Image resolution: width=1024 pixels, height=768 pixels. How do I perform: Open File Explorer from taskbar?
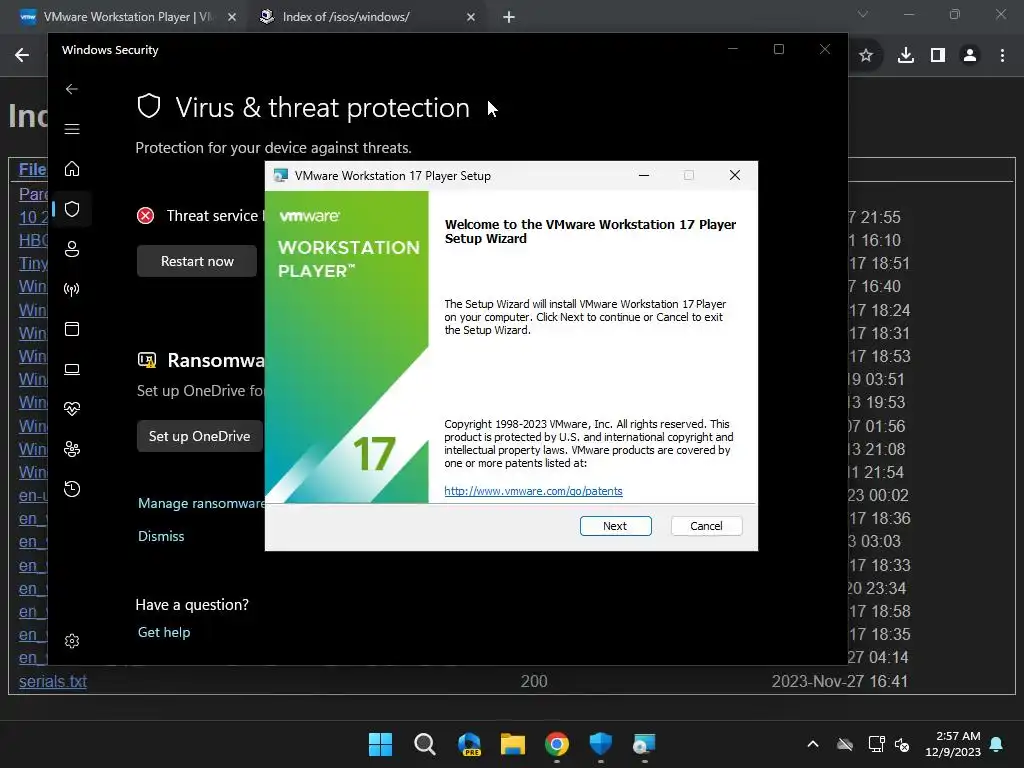513,744
